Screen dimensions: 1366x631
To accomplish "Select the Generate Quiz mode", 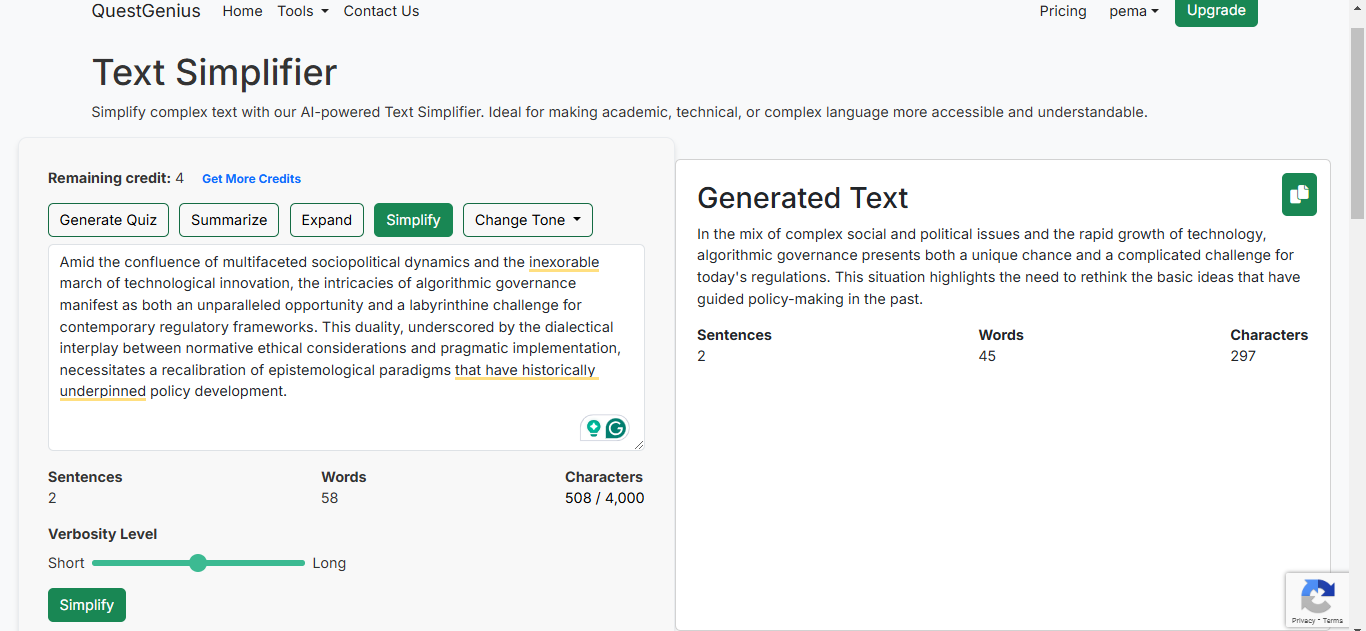I will point(108,220).
